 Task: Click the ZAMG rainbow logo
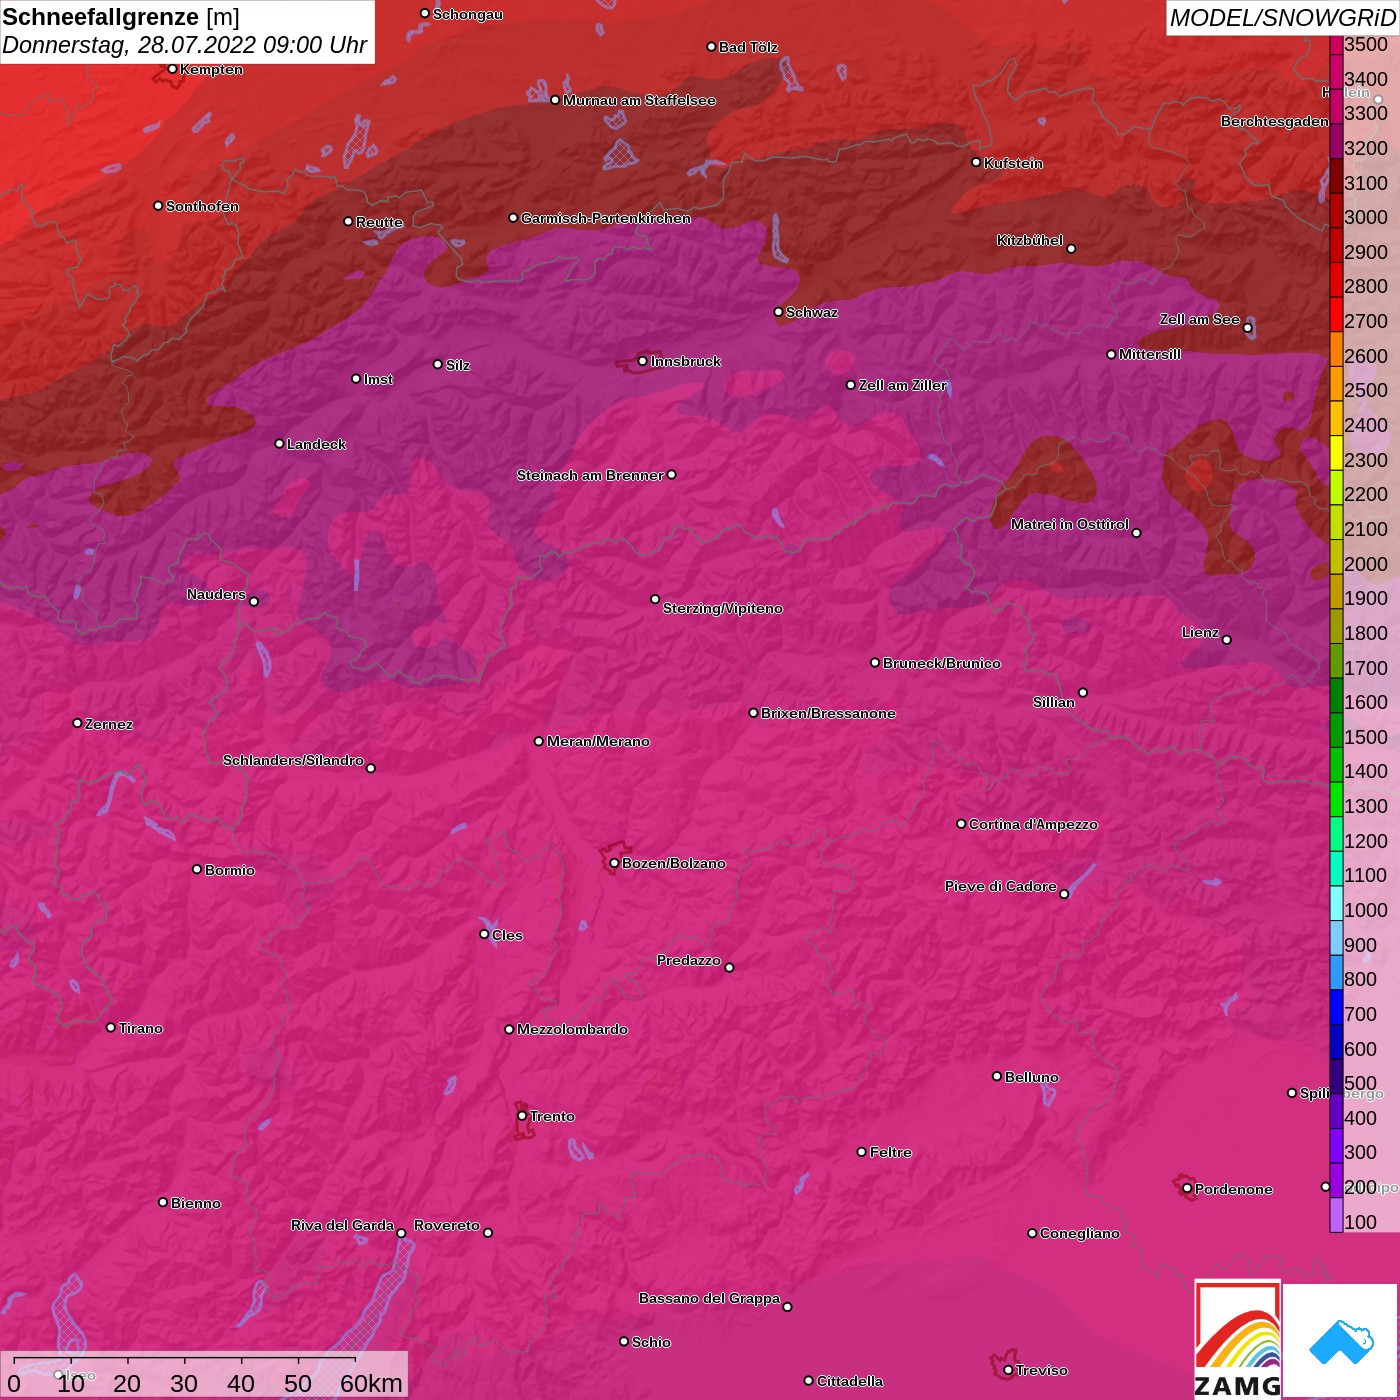(x=1237, y=1340)
